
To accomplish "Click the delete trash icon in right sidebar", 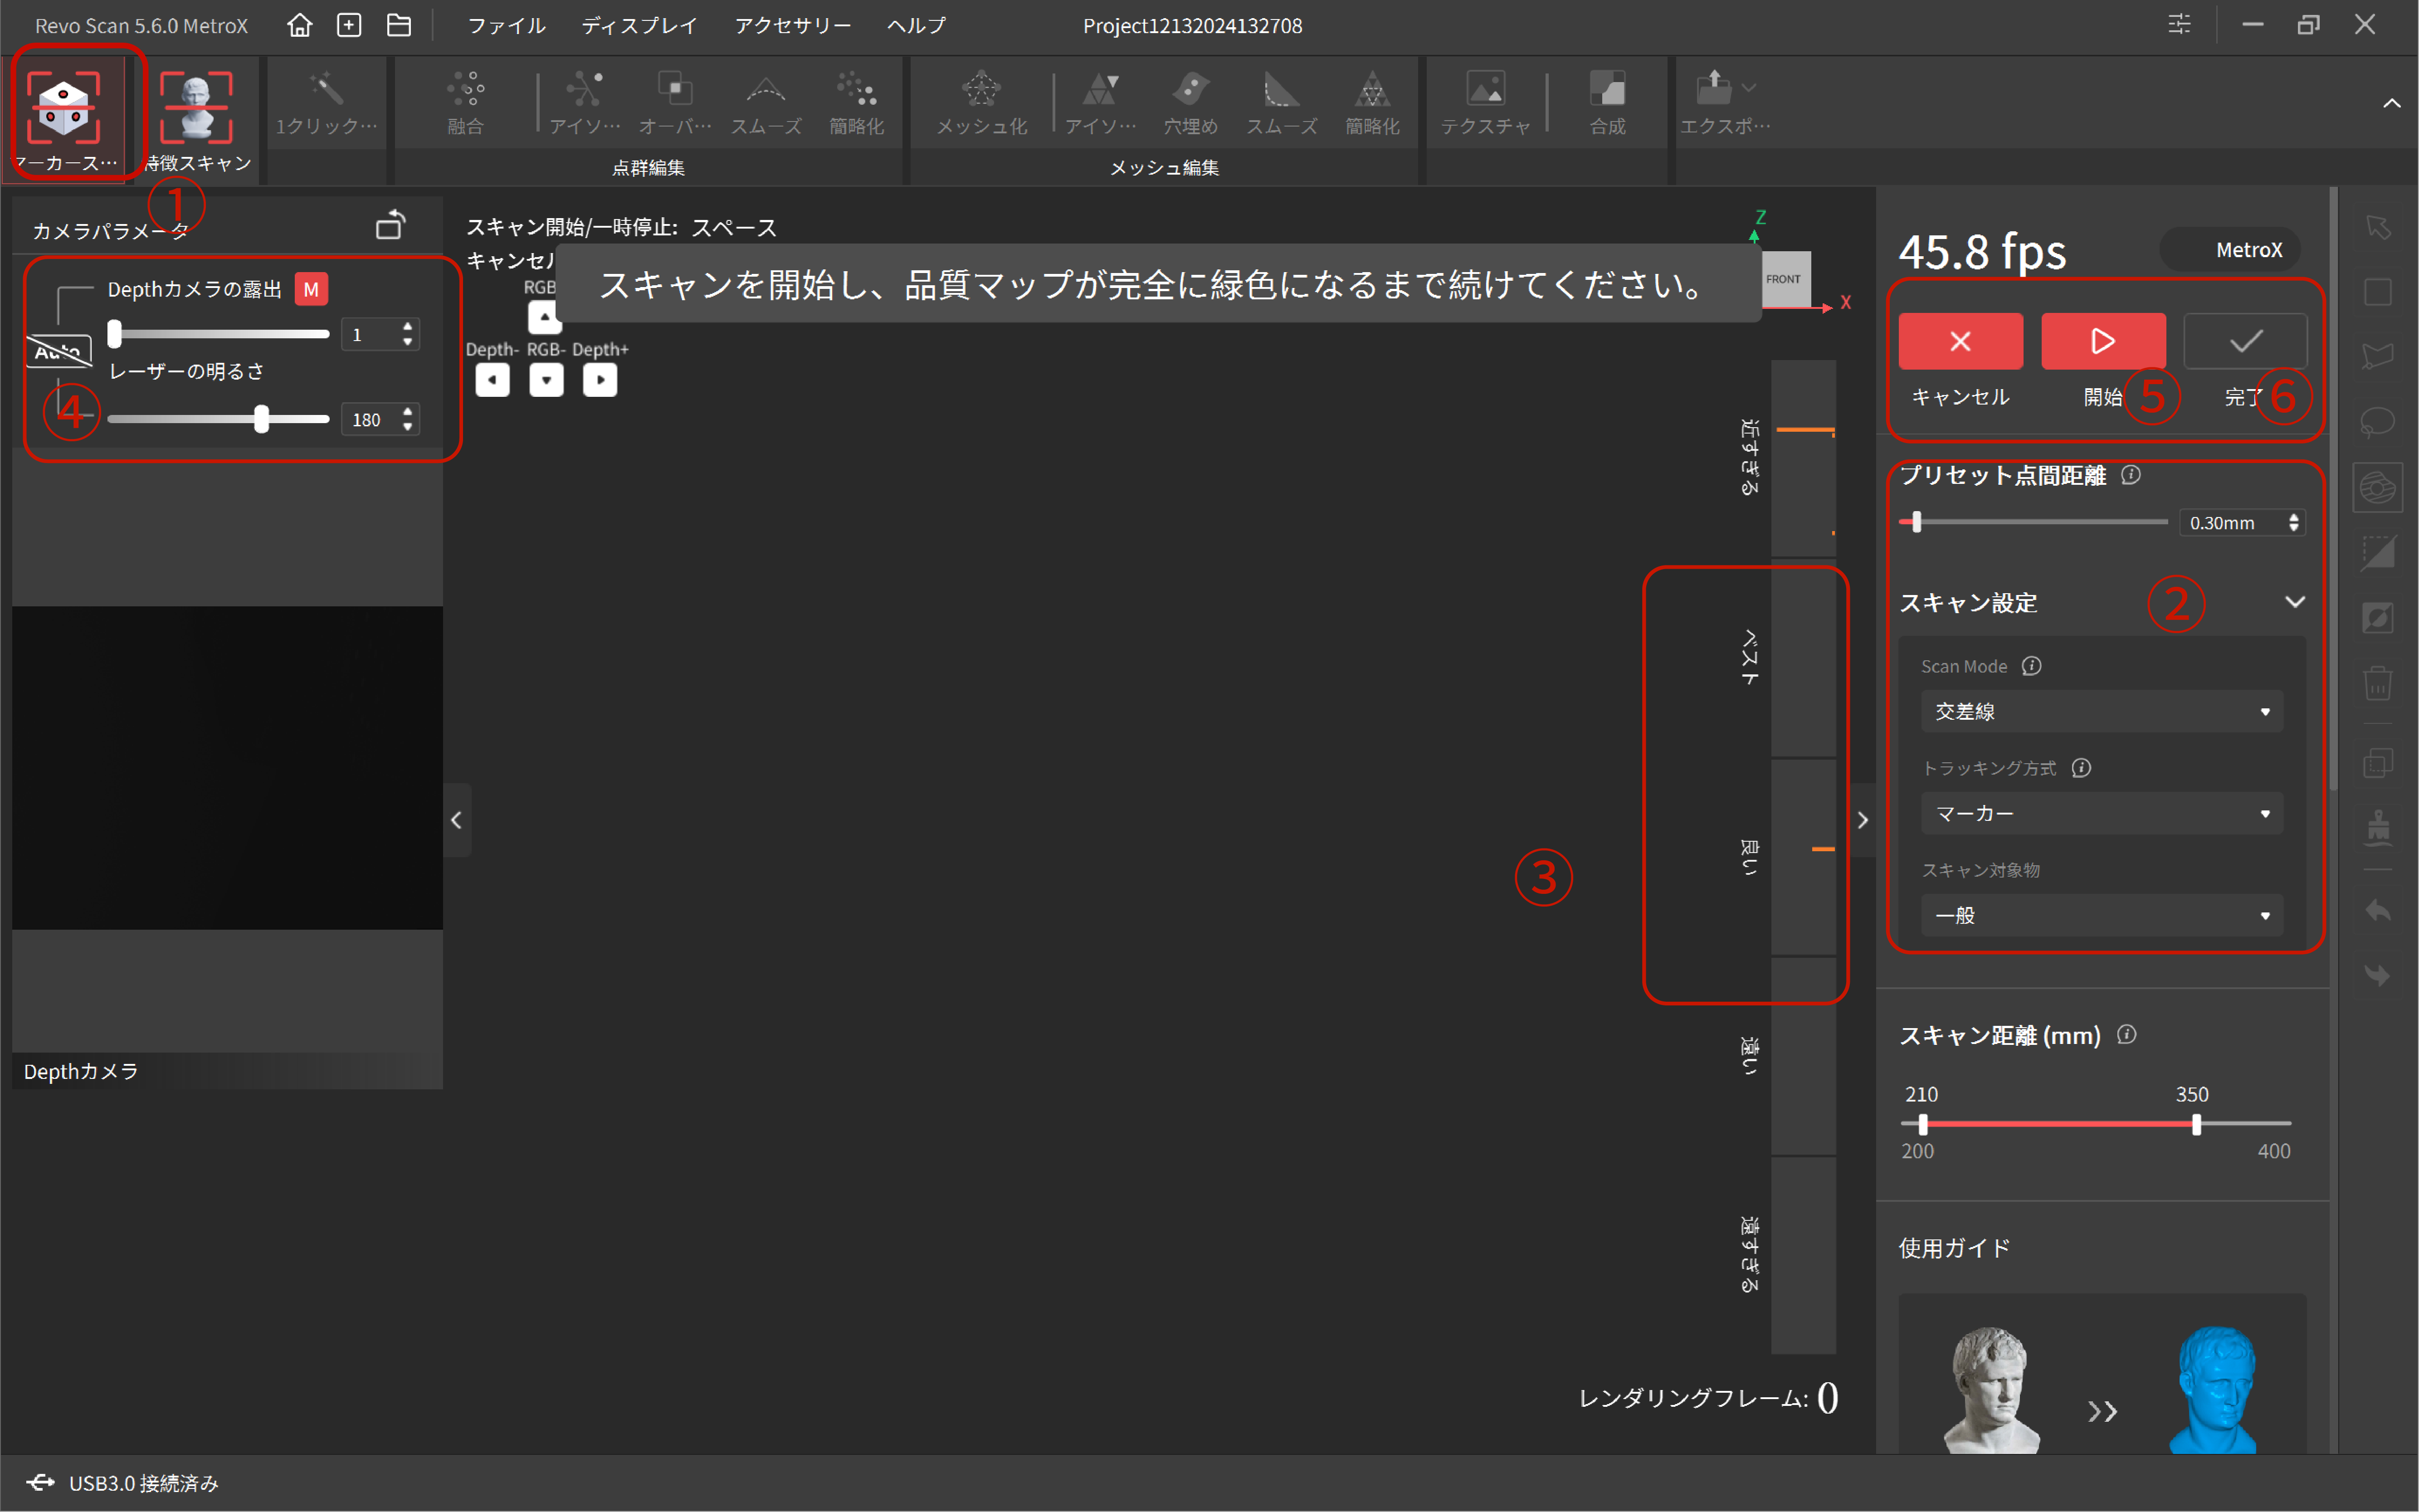I will pos(2378,684).
